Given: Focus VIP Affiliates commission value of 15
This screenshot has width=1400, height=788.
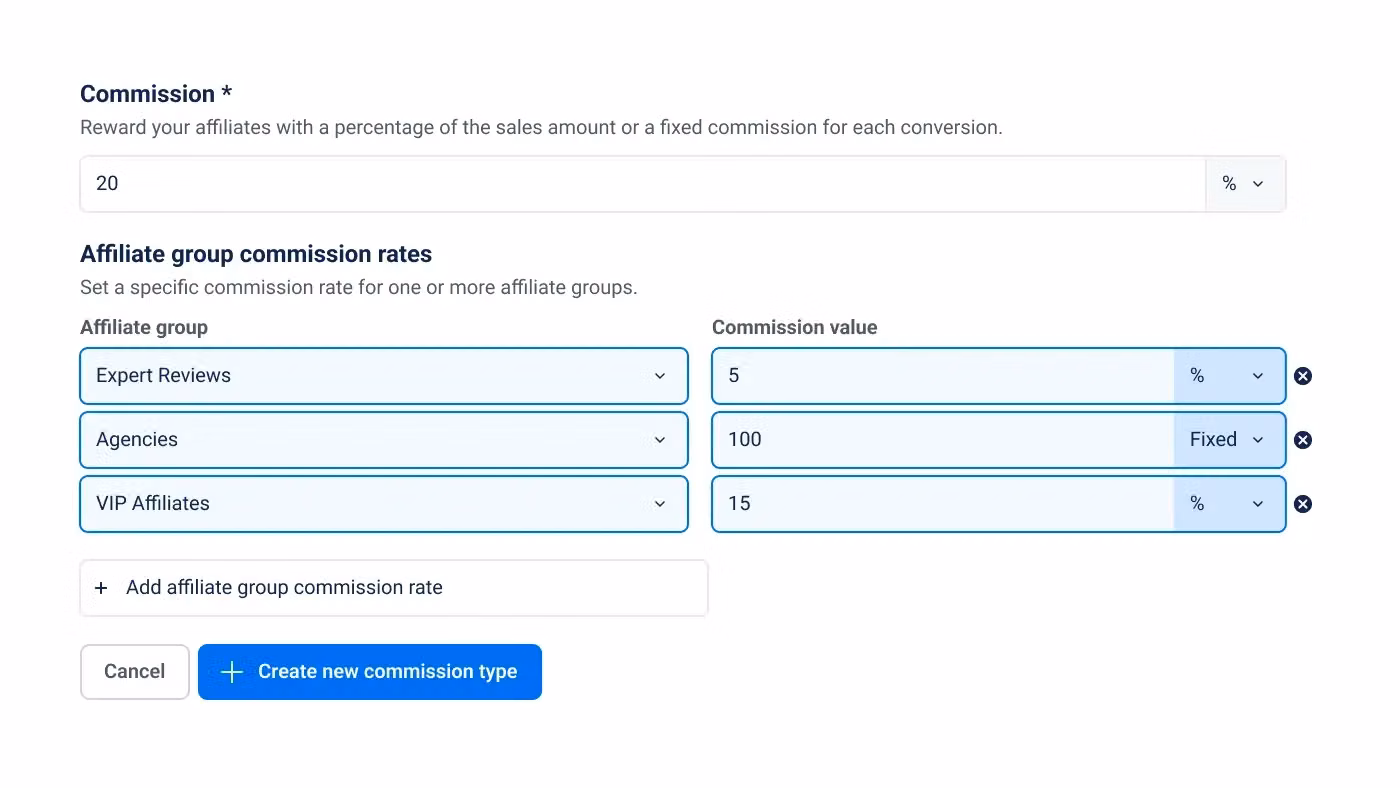Looking at the screenshot, I should point(942,504).
